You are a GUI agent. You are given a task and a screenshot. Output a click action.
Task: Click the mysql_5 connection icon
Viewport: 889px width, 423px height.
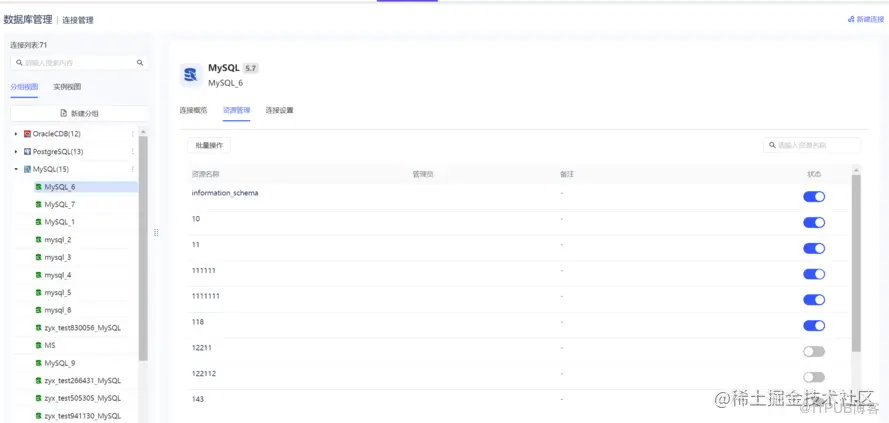[39, 293]
